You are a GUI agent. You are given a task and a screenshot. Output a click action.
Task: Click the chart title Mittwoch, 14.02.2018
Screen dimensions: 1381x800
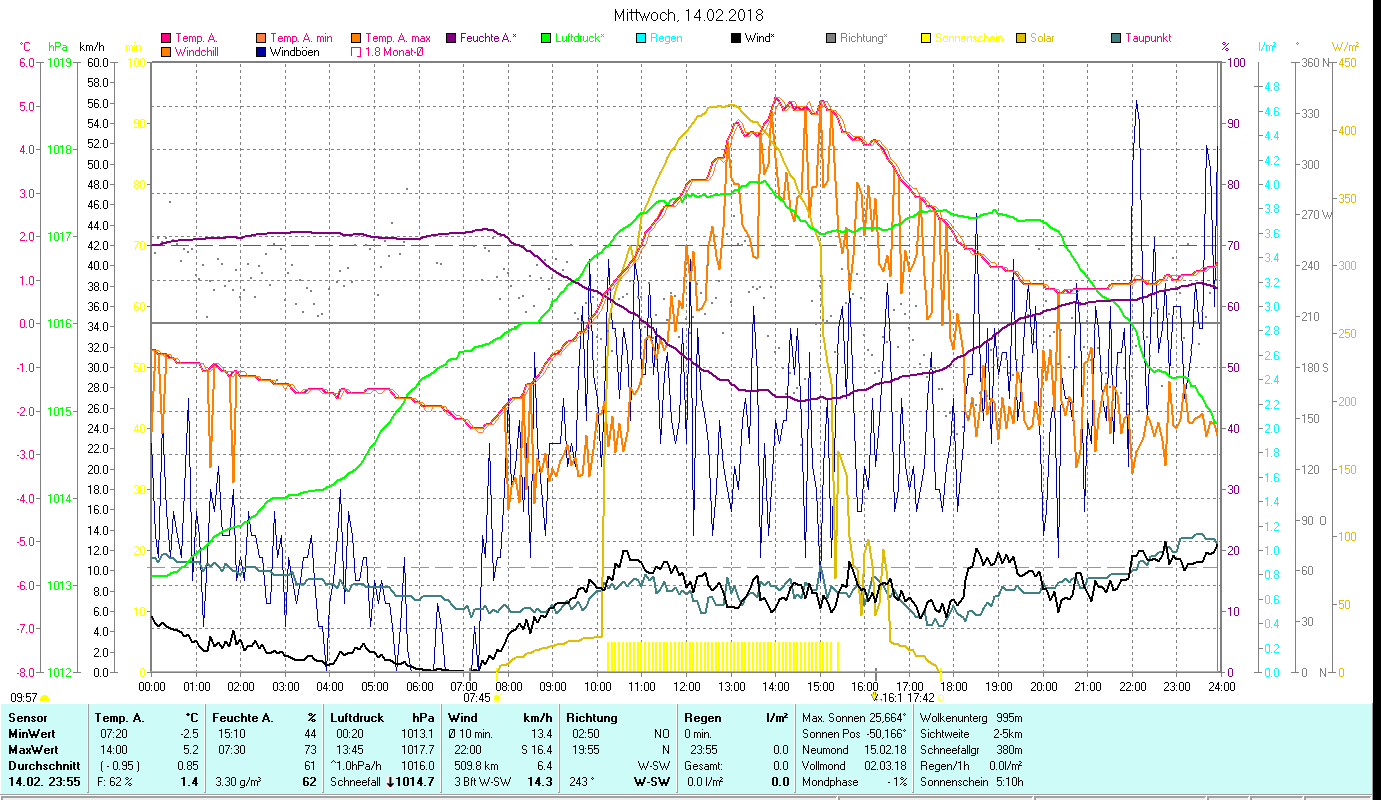(689, 15)
